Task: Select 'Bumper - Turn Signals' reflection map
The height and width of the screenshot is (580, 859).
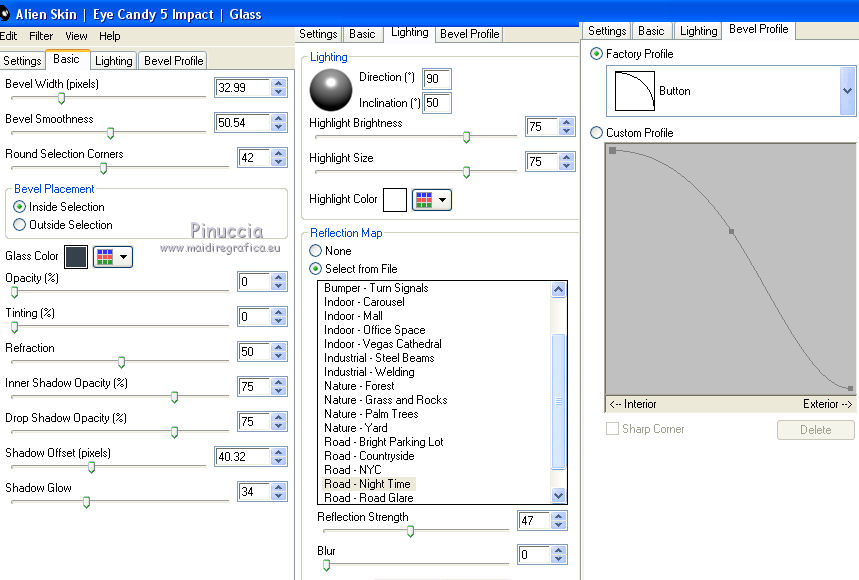Action: click(376, 288)
